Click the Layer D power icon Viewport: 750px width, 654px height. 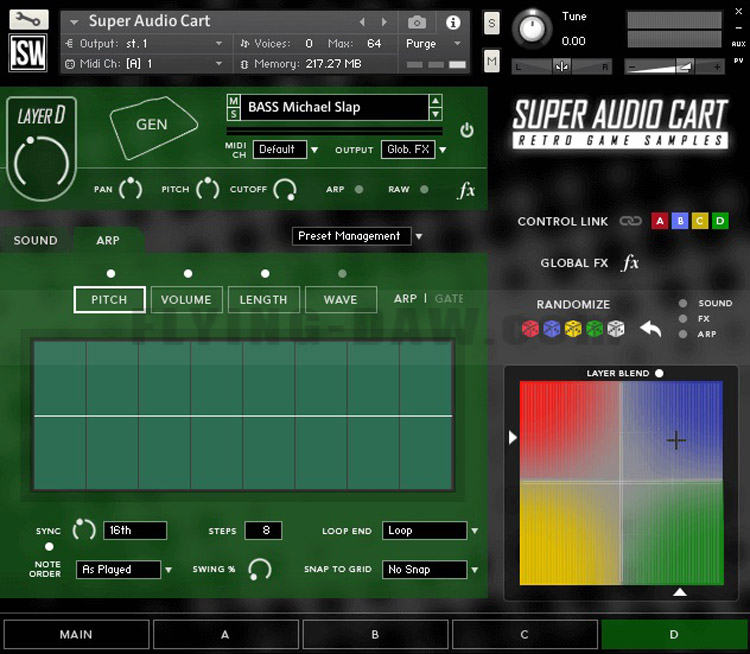pyautogui.click(x=466, y=131)
